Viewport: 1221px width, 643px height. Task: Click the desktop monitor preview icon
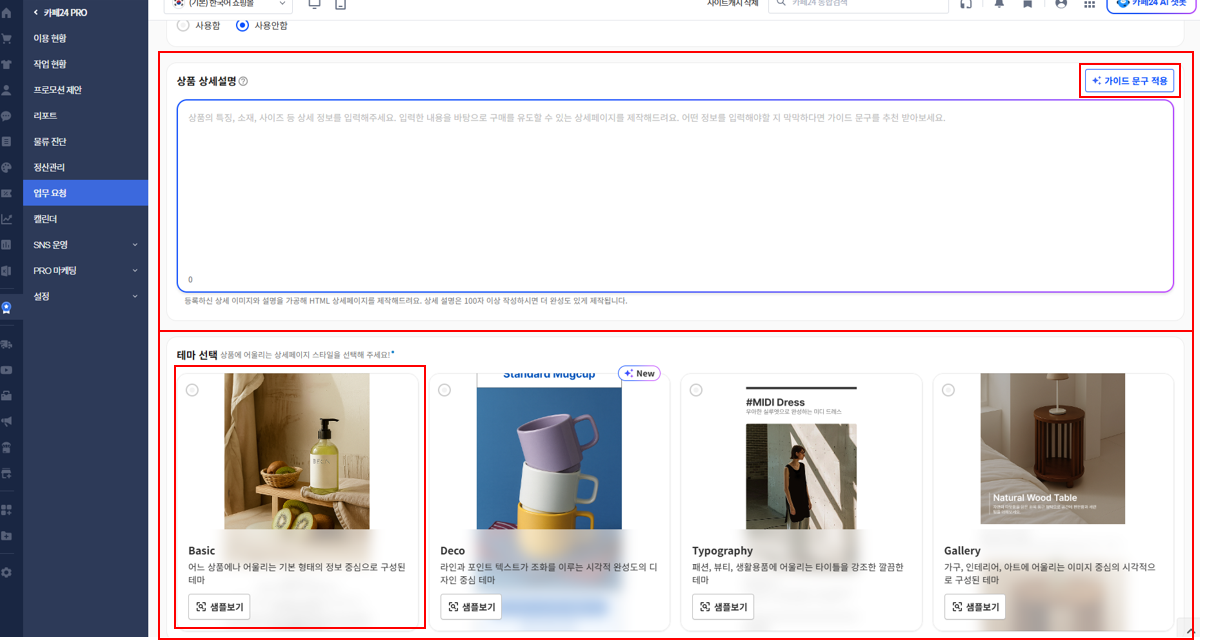click(315, 4)
